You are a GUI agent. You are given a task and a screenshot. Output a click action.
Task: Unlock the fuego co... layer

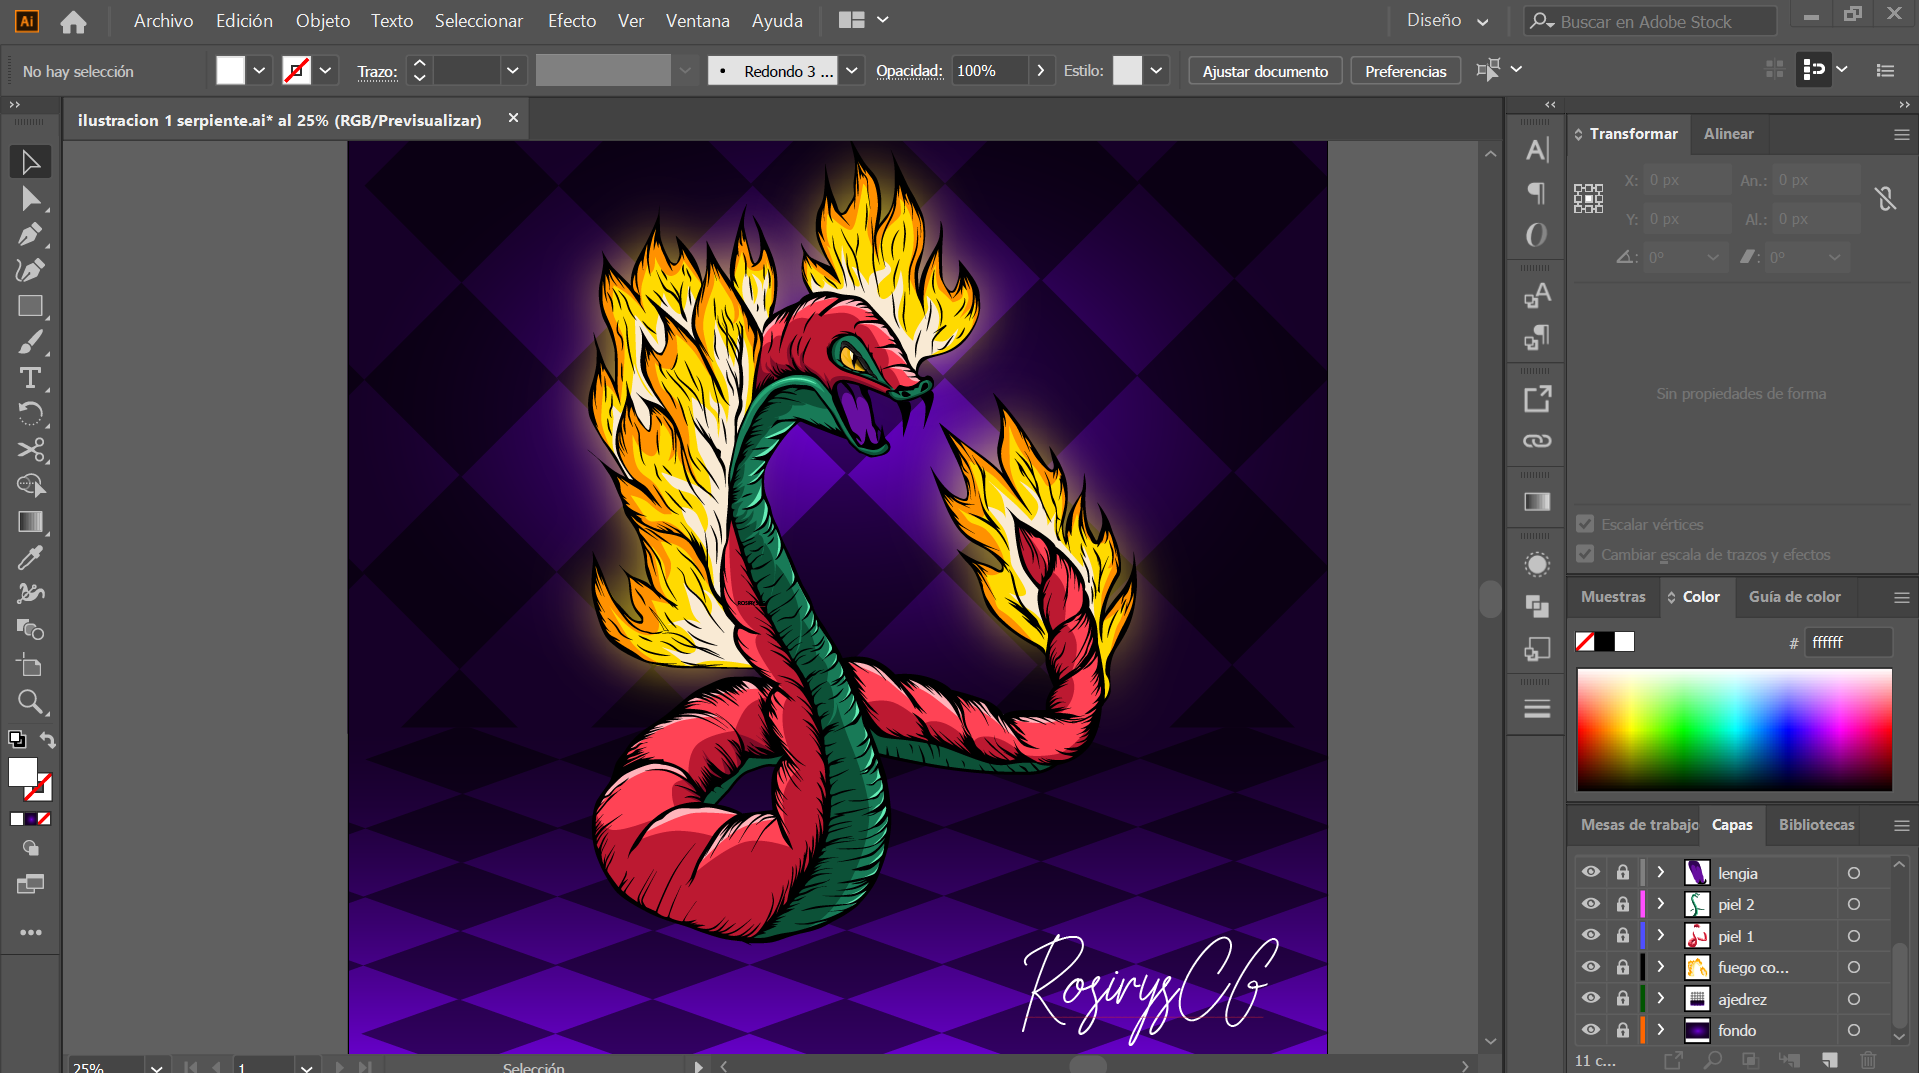tap(1623, 967)
